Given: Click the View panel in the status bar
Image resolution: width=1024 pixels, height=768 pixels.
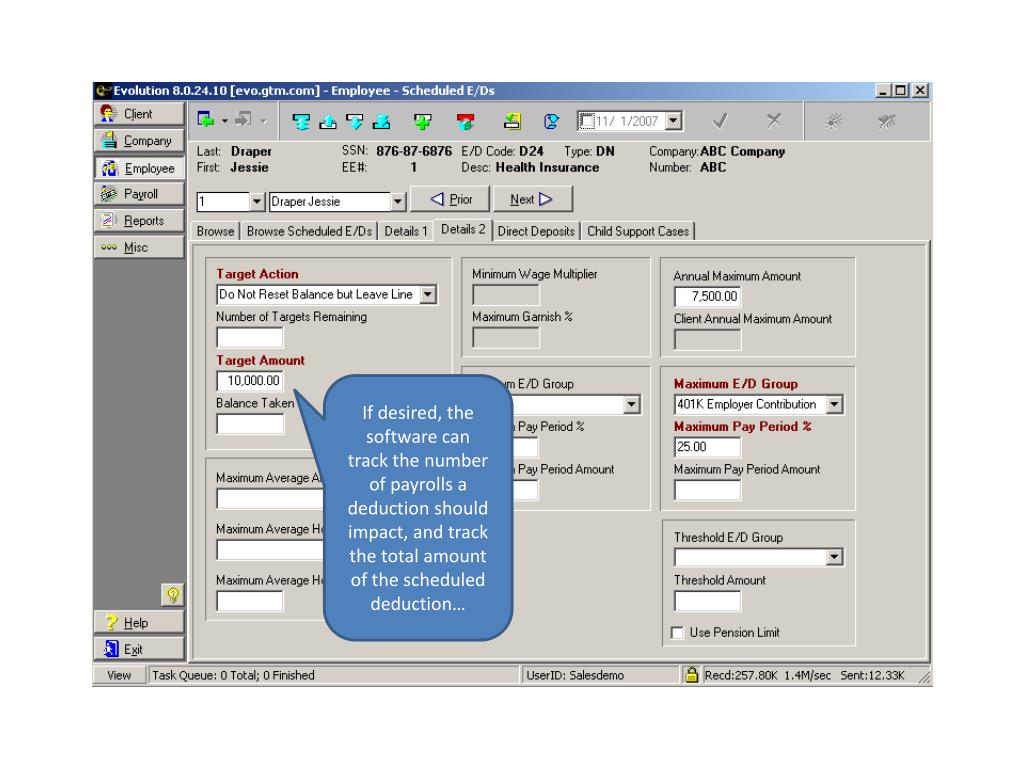Looking at the screenshot, I should coord(120,675).
